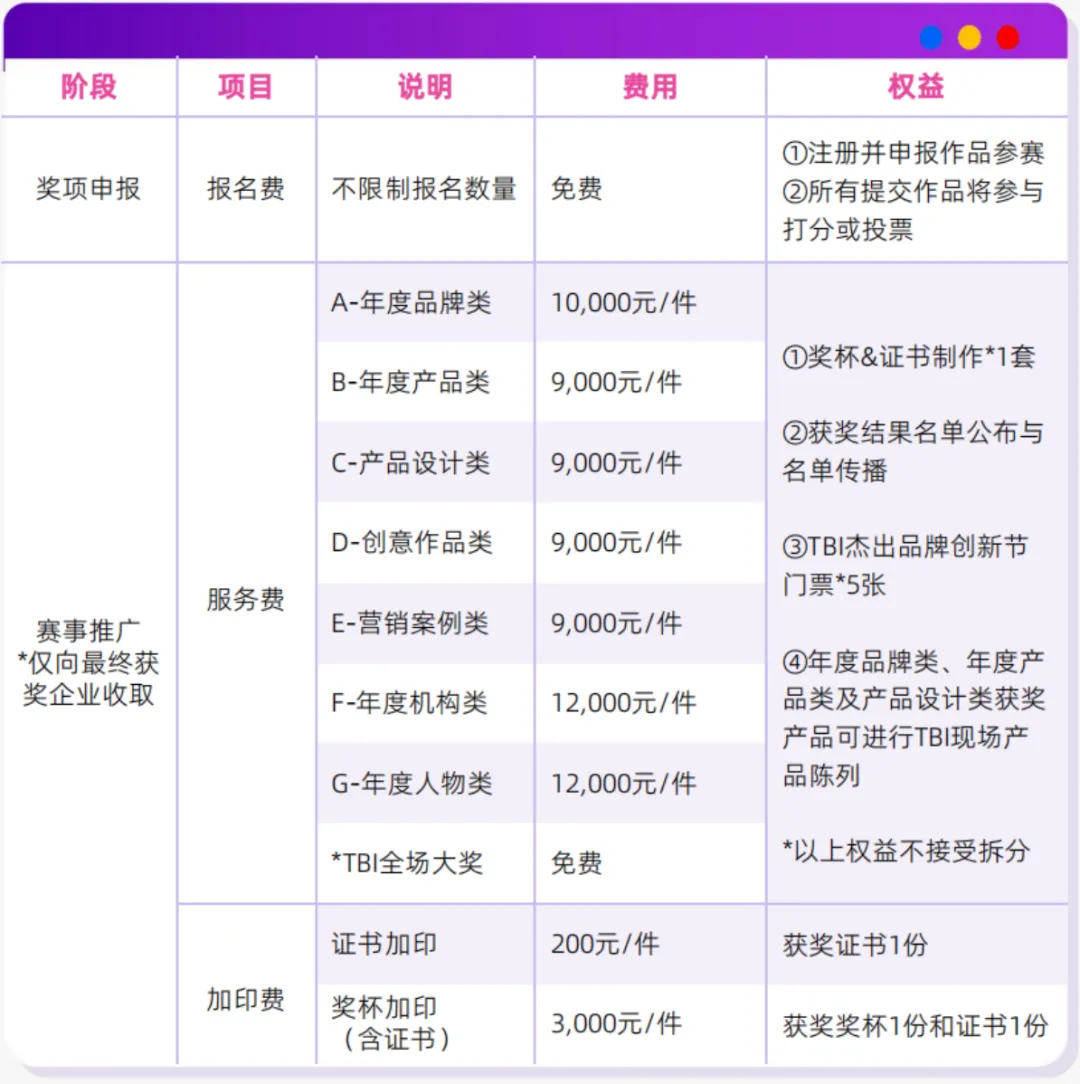Click the yellow dot in header bar
This screenshot has width=1080, height=1084.
[969, 37]
